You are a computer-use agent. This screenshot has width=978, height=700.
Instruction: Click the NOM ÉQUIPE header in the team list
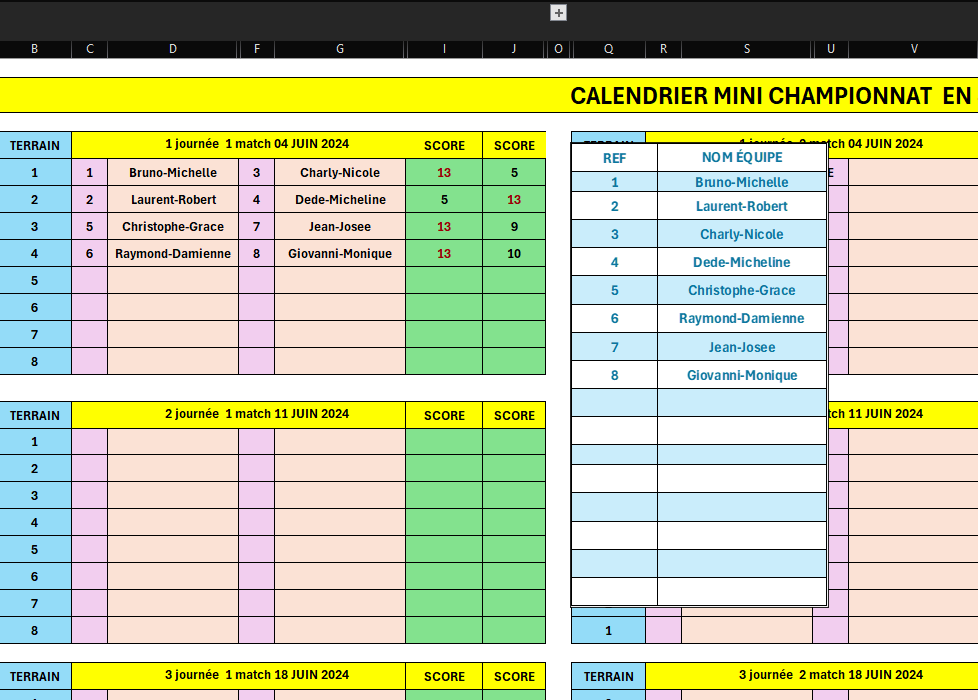(x=742, y=158)
